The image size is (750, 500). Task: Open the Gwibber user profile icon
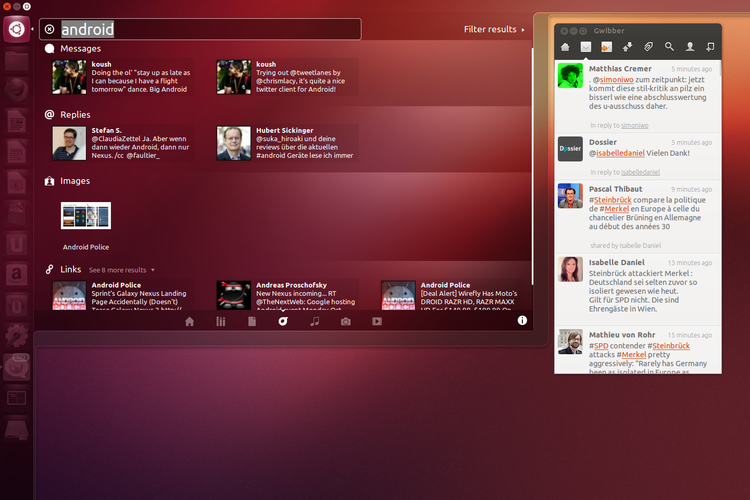coord(690,47)
